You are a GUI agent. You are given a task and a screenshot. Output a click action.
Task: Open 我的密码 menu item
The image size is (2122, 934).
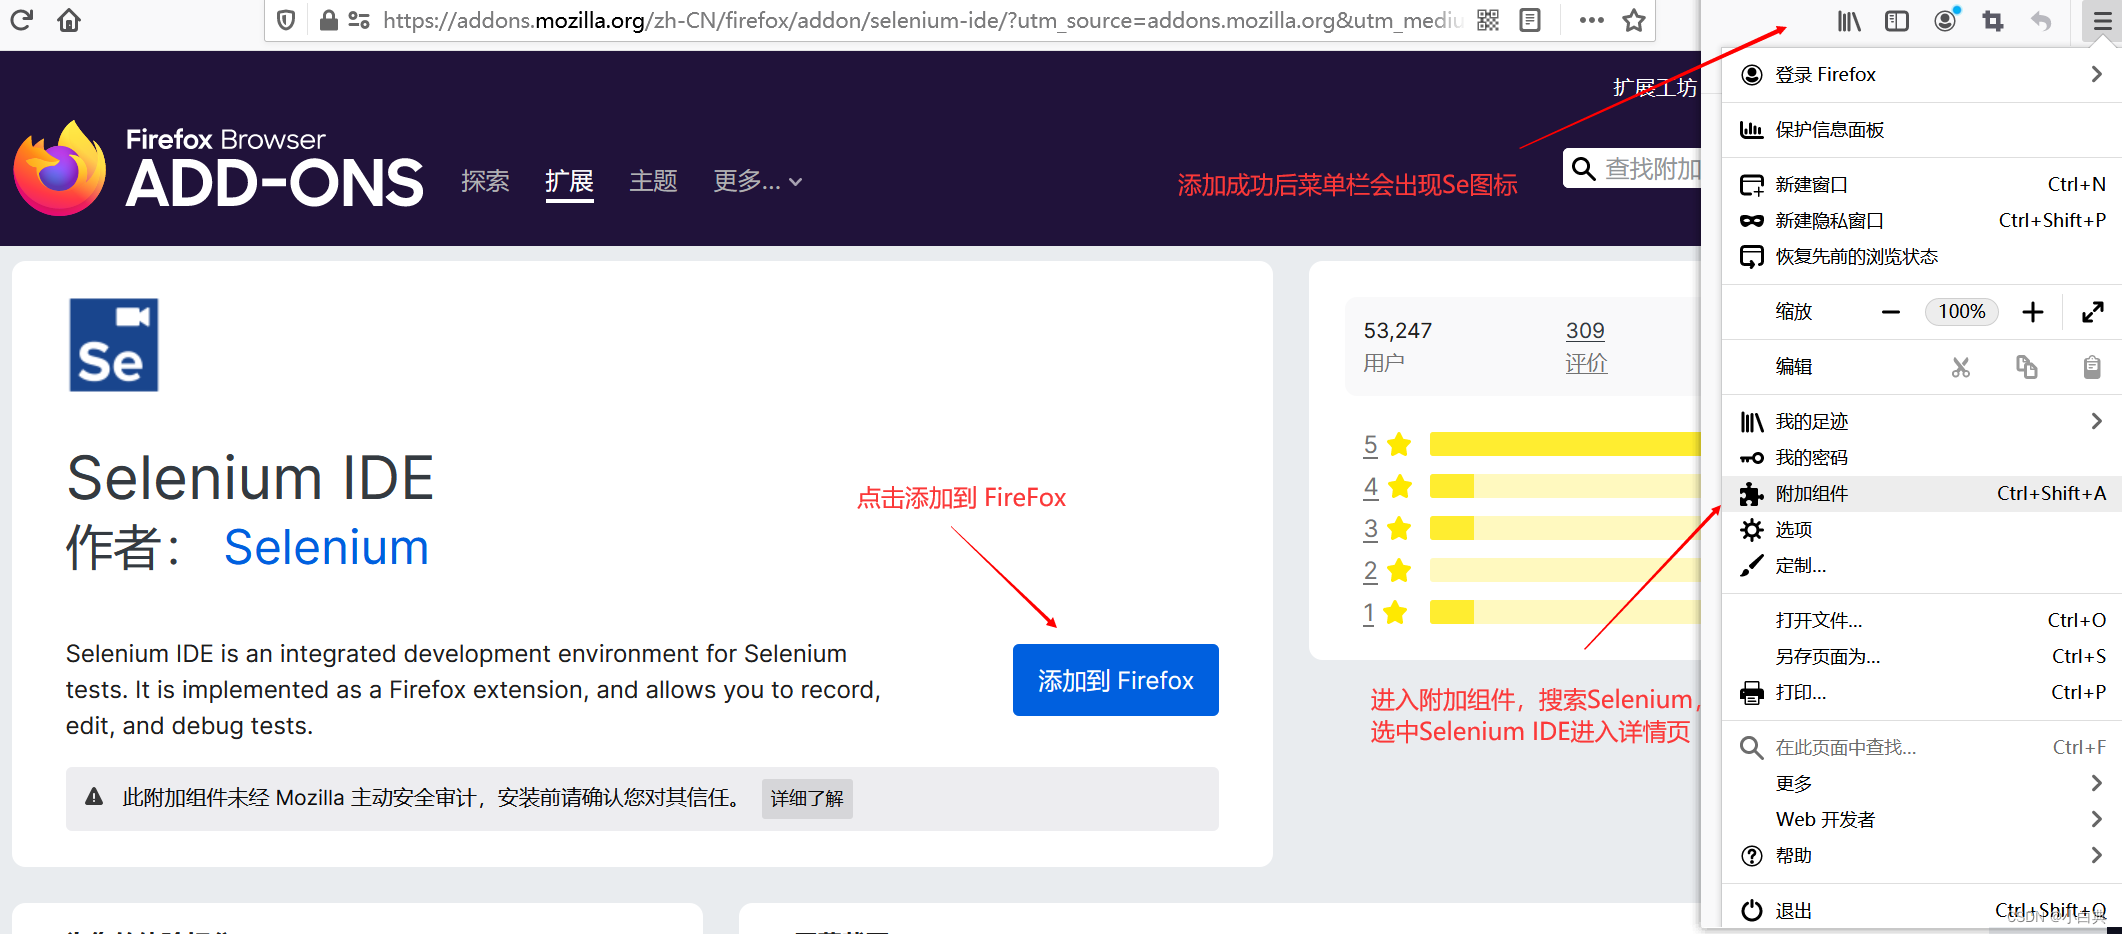coord(1921,458)
